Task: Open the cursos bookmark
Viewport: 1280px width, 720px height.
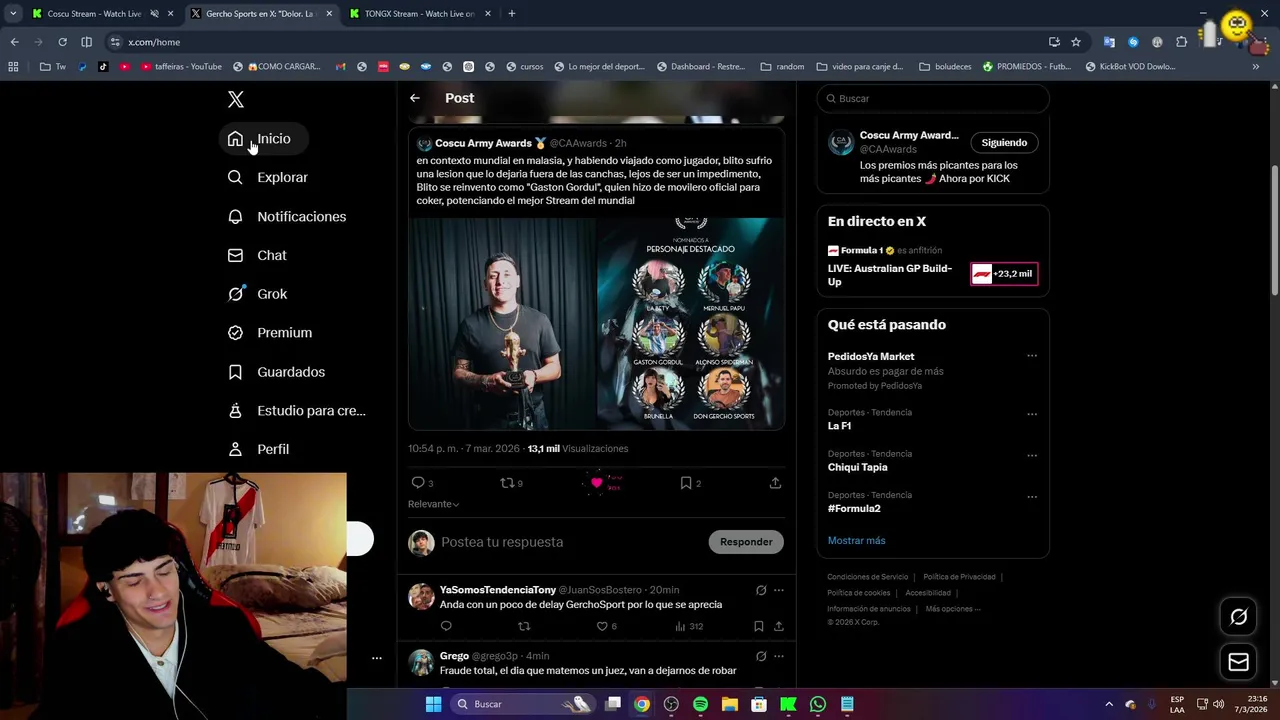Action: pos(525,67)
